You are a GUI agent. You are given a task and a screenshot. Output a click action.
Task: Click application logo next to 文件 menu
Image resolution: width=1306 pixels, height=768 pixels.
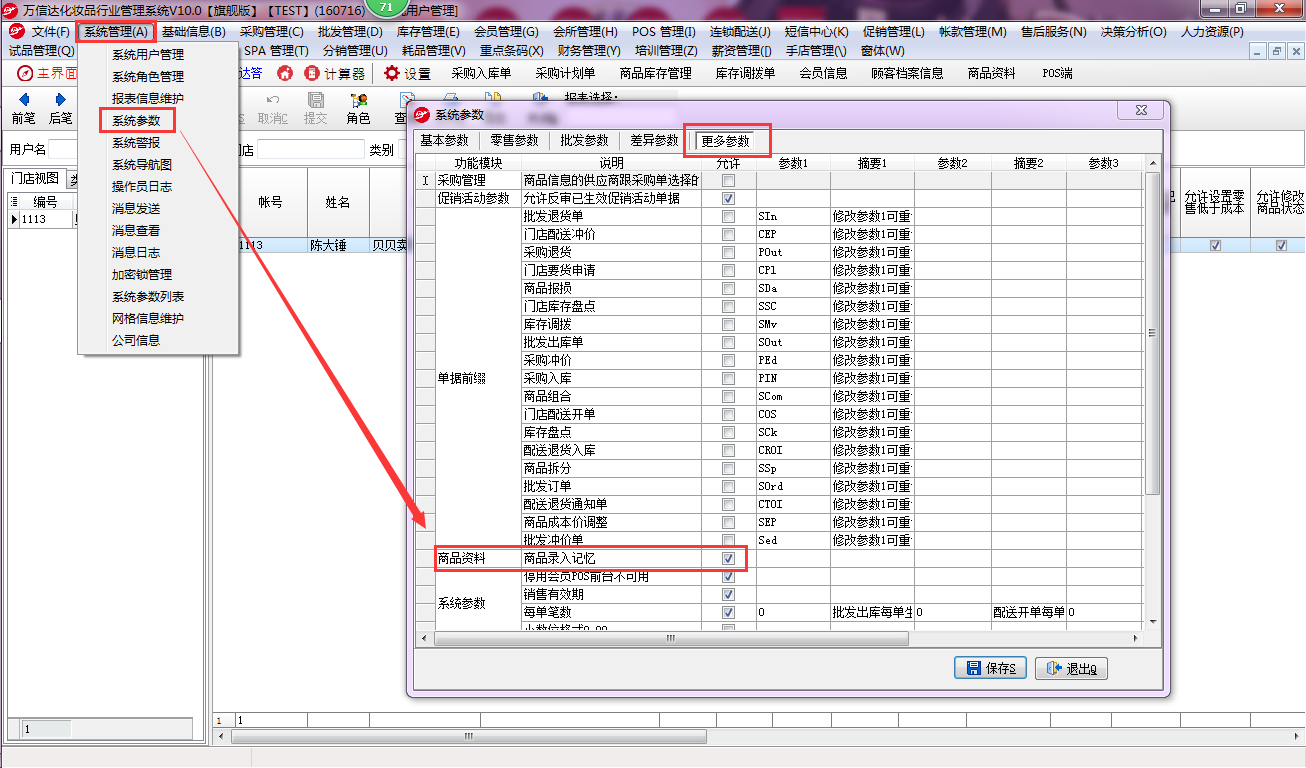click(x=15, y=31)
